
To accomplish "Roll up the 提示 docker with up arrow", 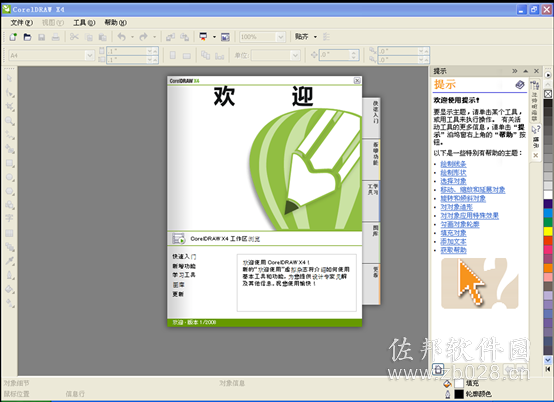I will click(526, 71).
